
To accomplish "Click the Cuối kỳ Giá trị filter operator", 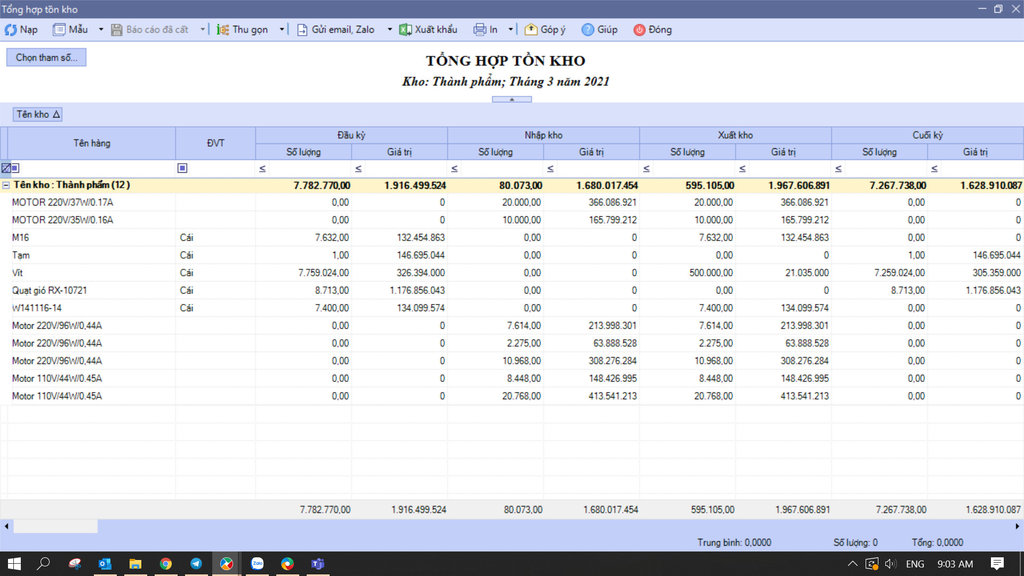I will (935, 168).
